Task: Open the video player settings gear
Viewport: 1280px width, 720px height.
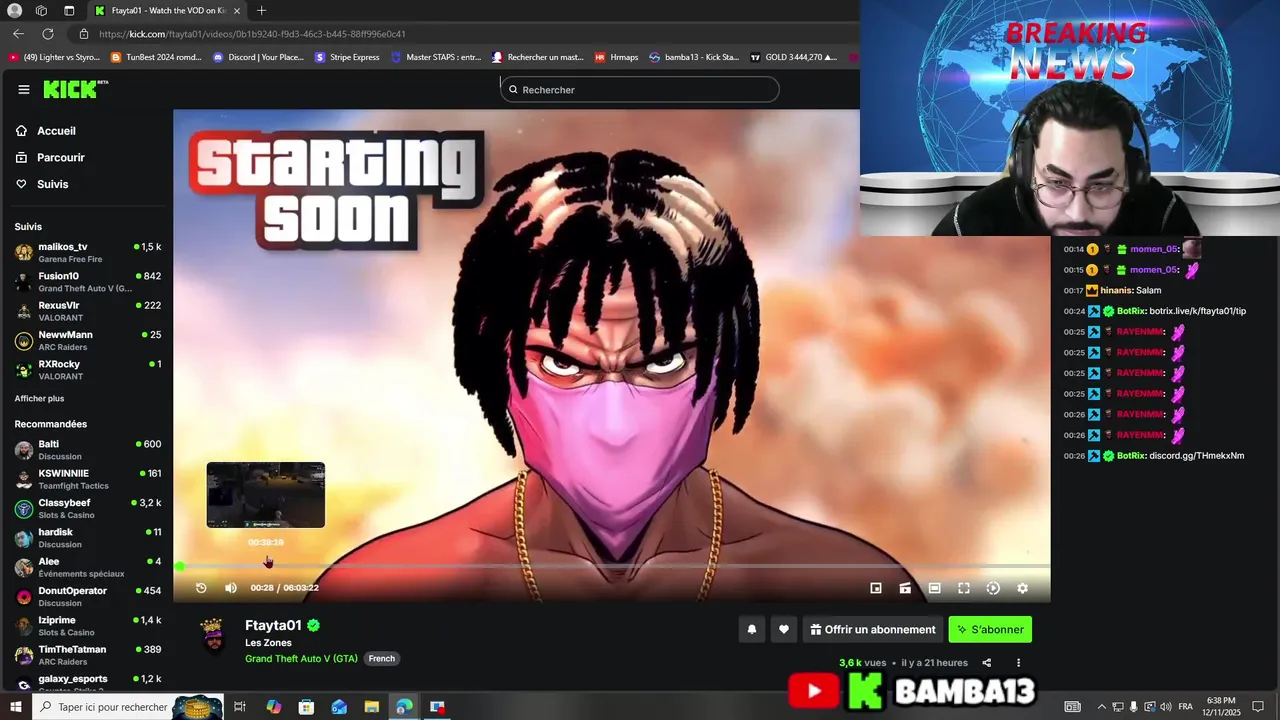Action: [x=1022, y=588]
